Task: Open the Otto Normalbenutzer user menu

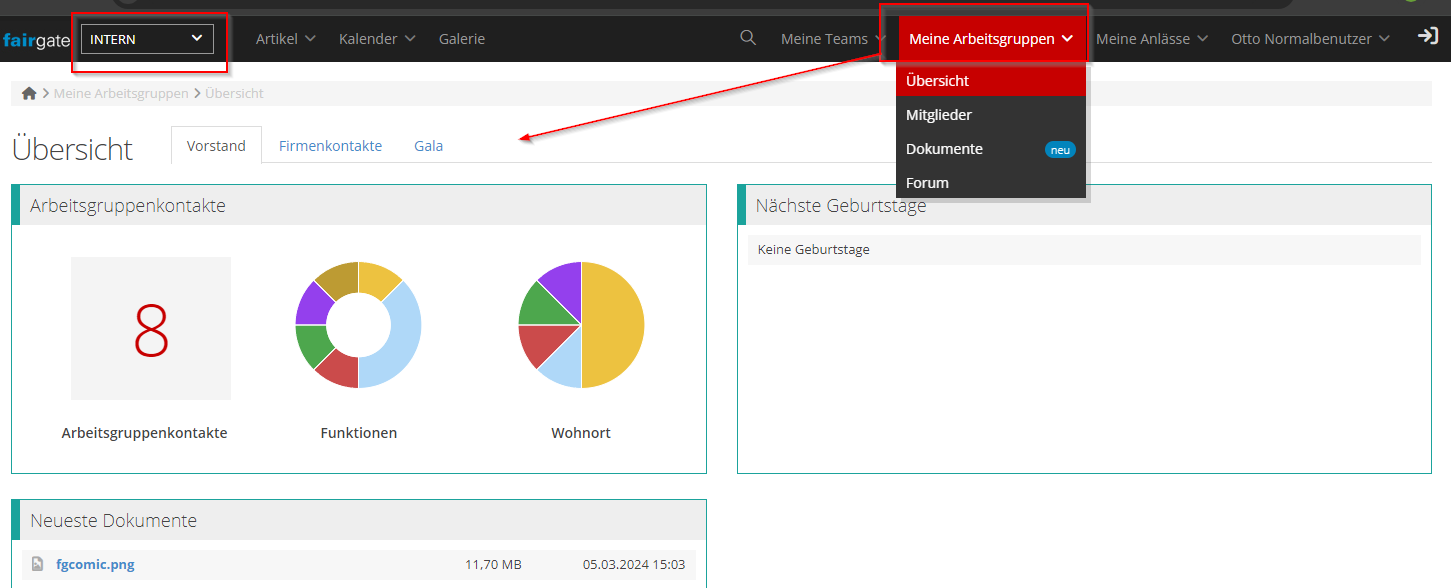Action: 1310,39
